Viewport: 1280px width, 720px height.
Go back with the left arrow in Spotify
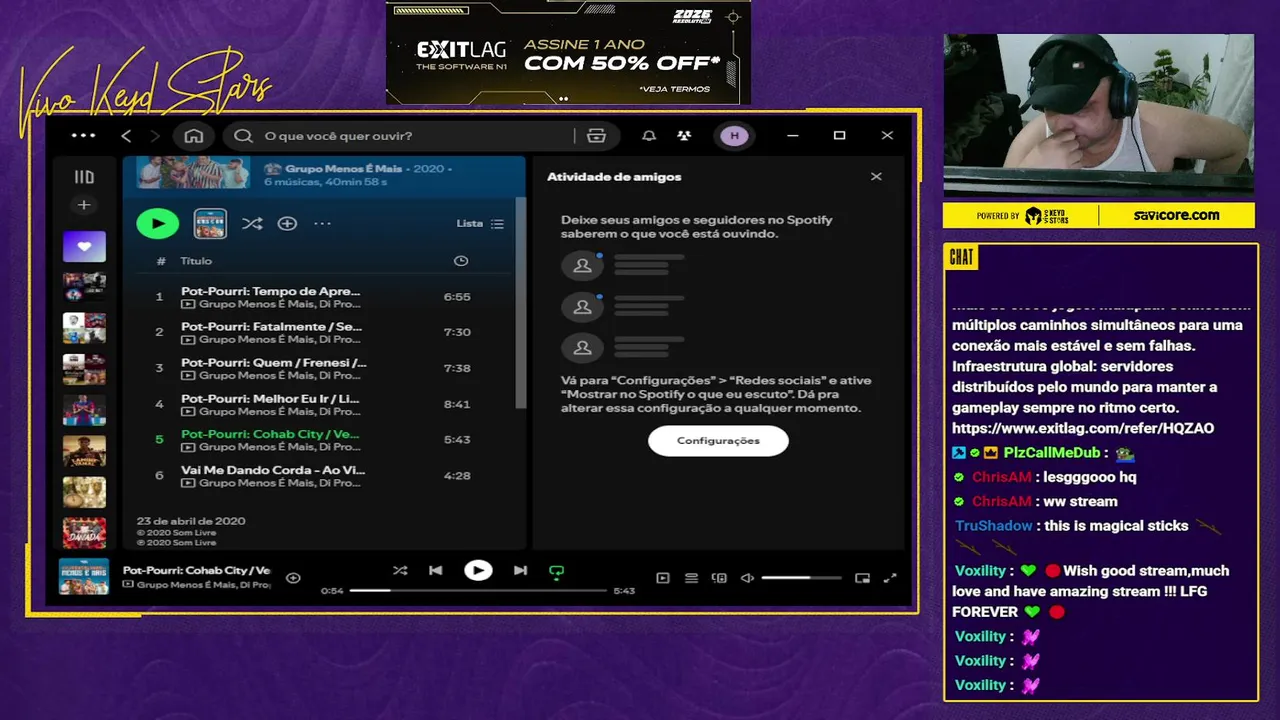click(126, 136)
